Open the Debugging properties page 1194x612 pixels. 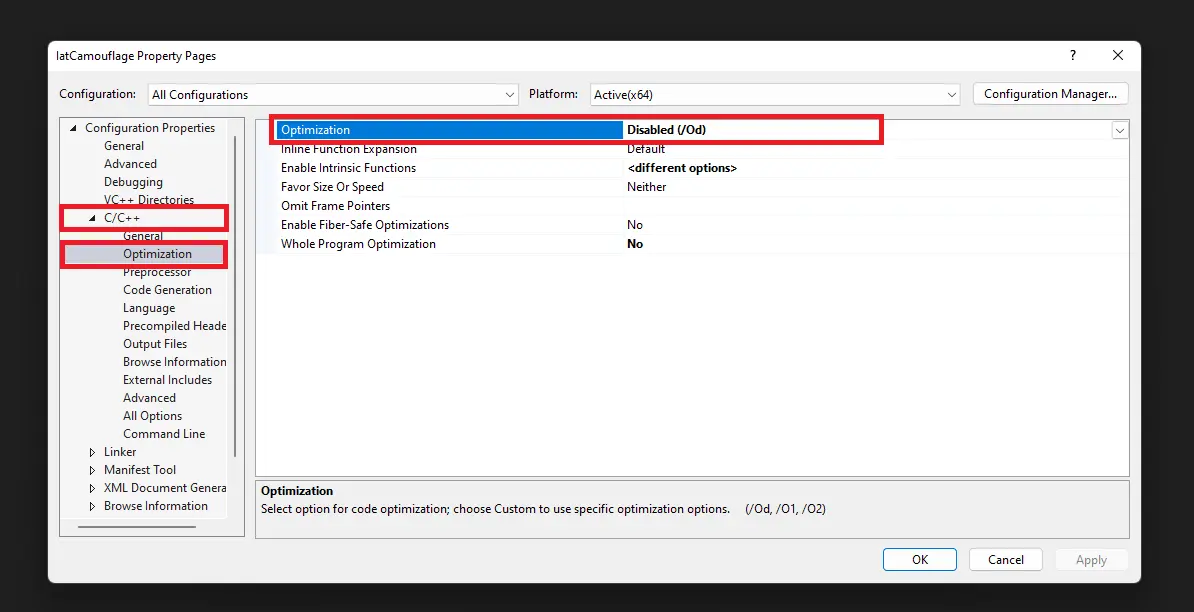tap(133, 182)
